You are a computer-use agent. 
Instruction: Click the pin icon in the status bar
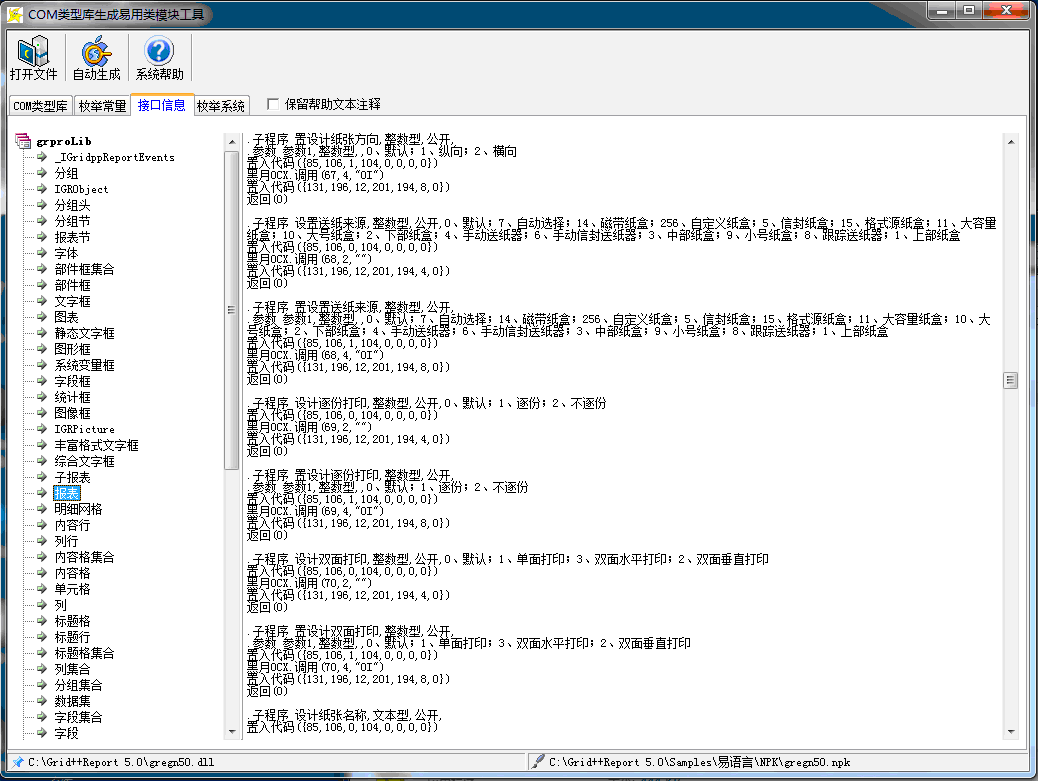[x=17, y=762]
